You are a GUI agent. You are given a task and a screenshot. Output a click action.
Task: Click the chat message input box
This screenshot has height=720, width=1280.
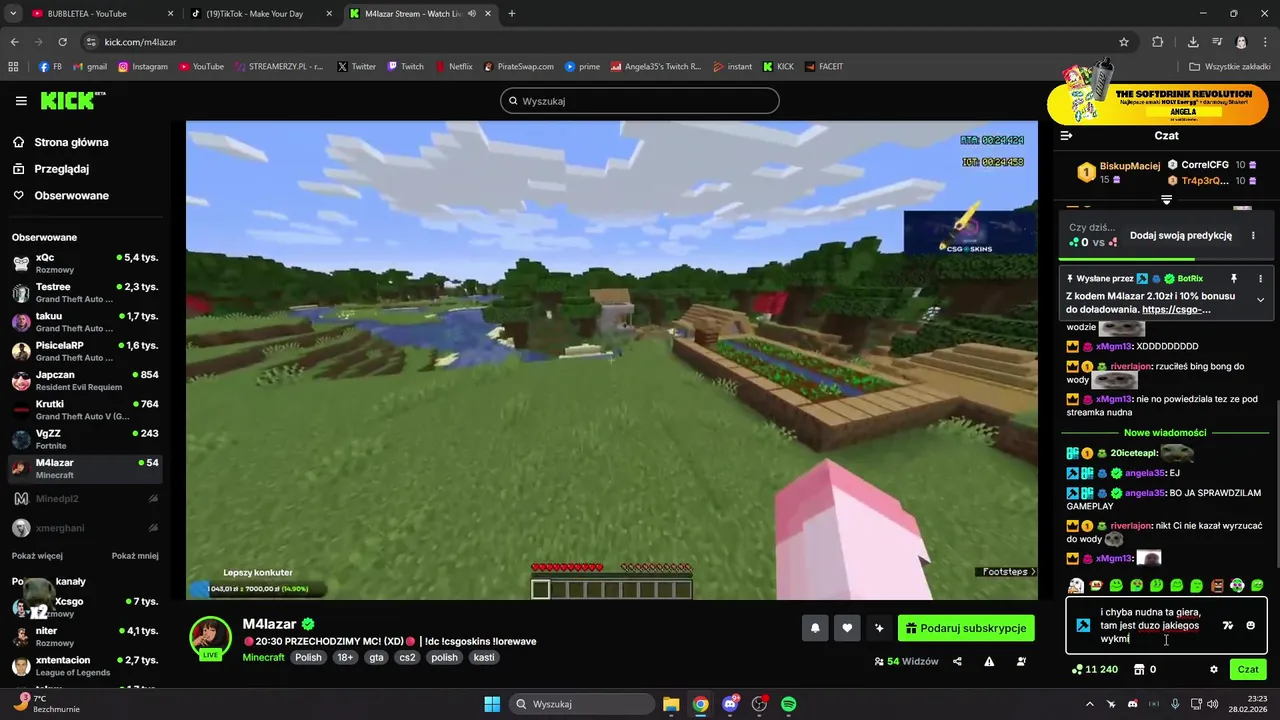tap(1166, 625)
